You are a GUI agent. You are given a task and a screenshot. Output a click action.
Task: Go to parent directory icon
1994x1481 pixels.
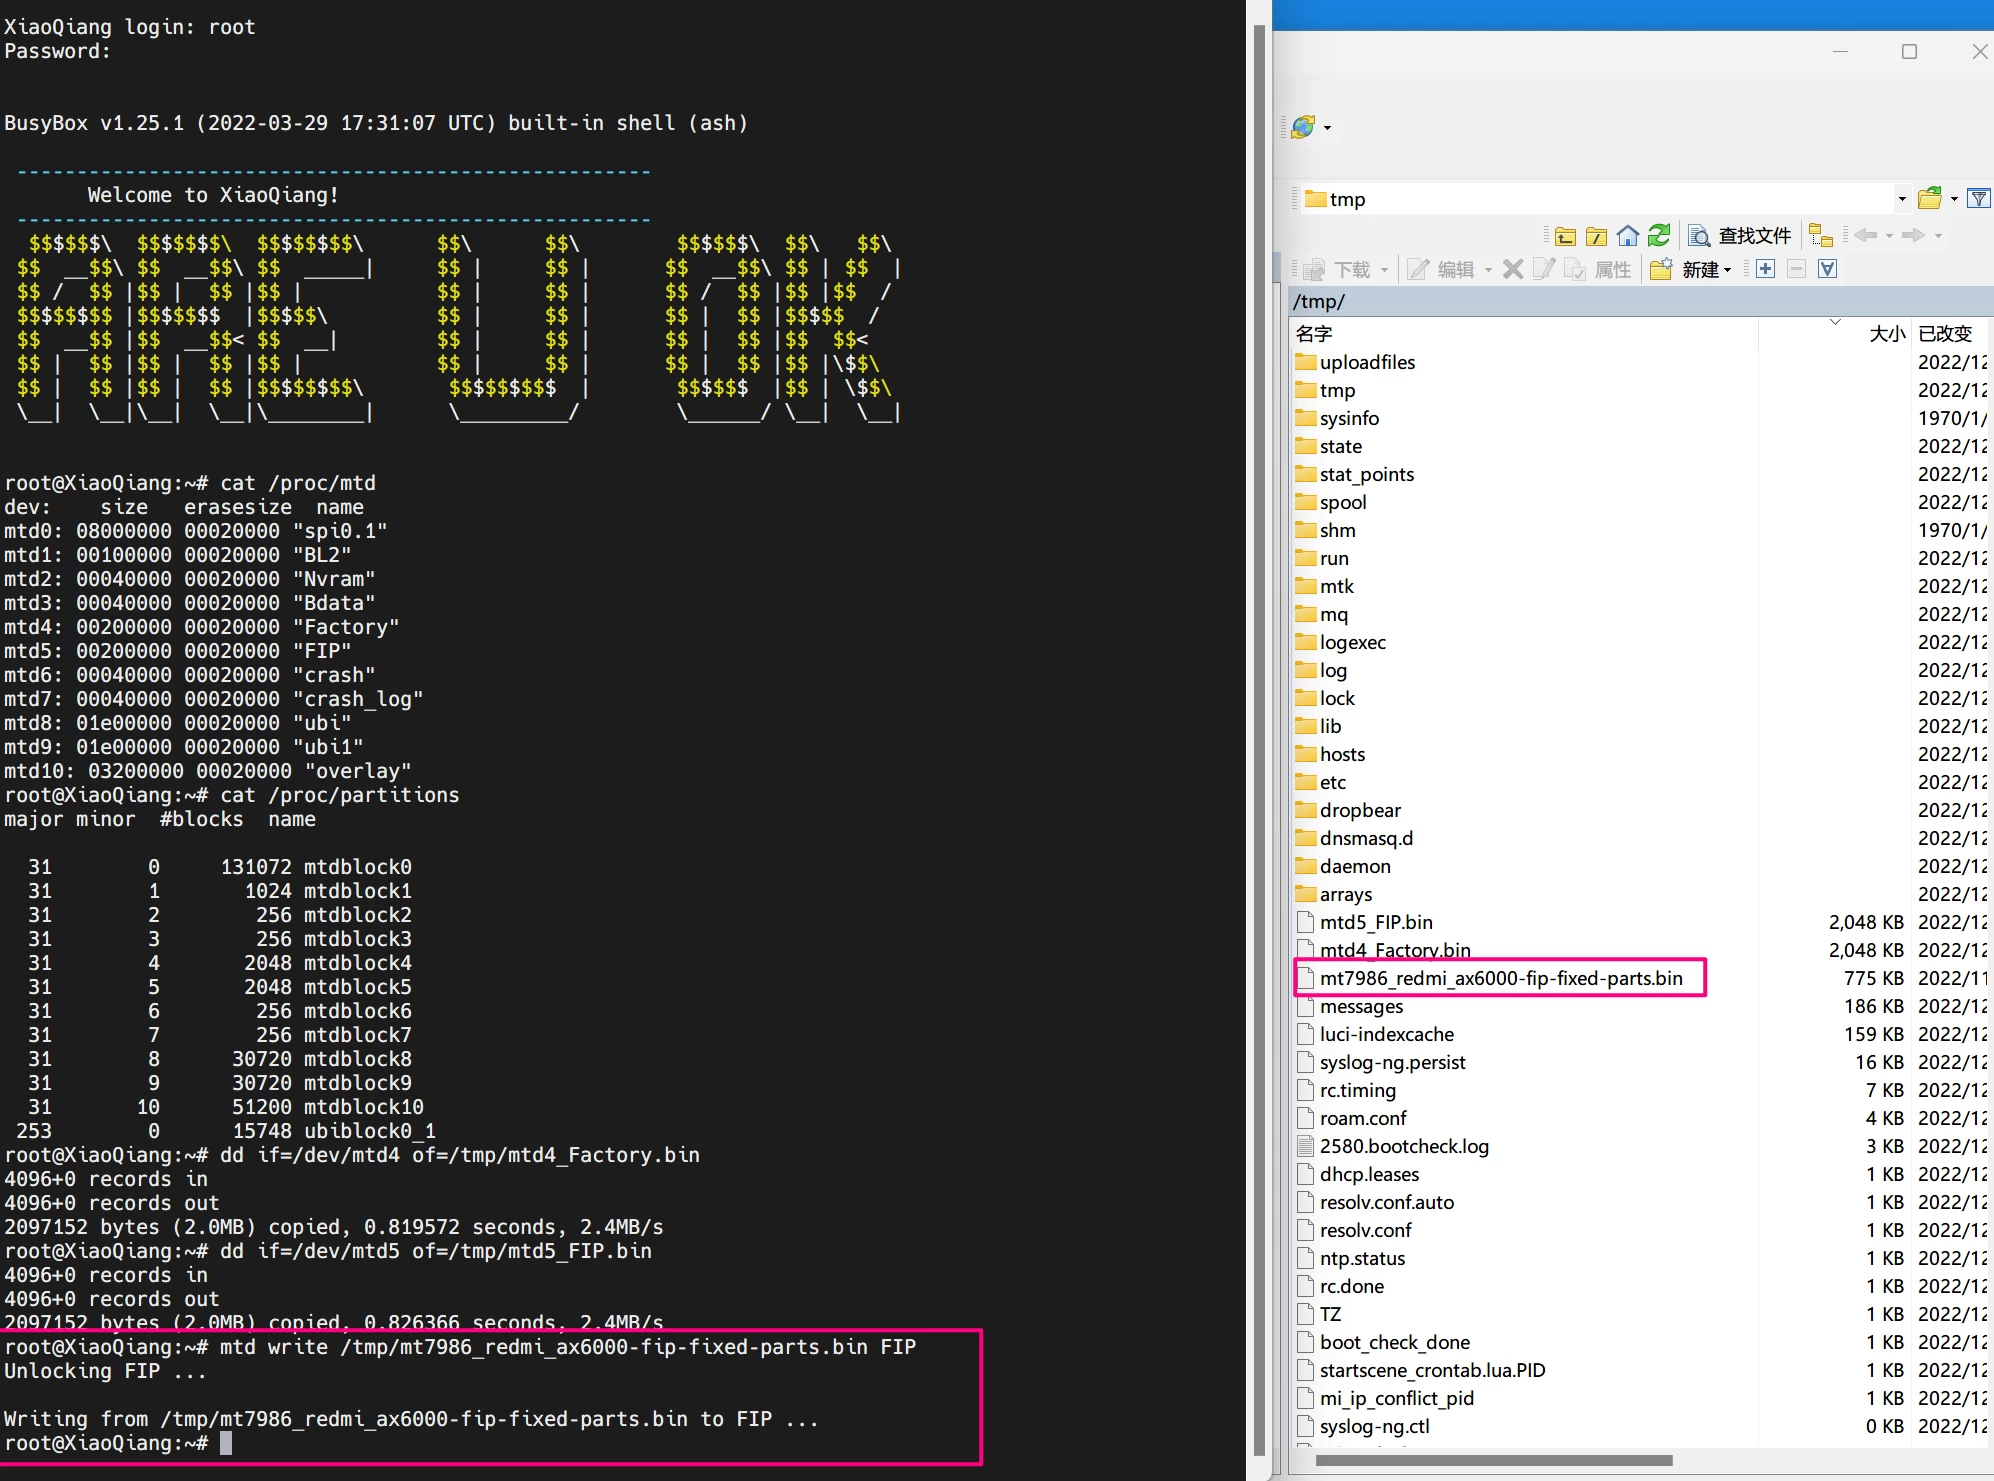(x=1566, y=236)
